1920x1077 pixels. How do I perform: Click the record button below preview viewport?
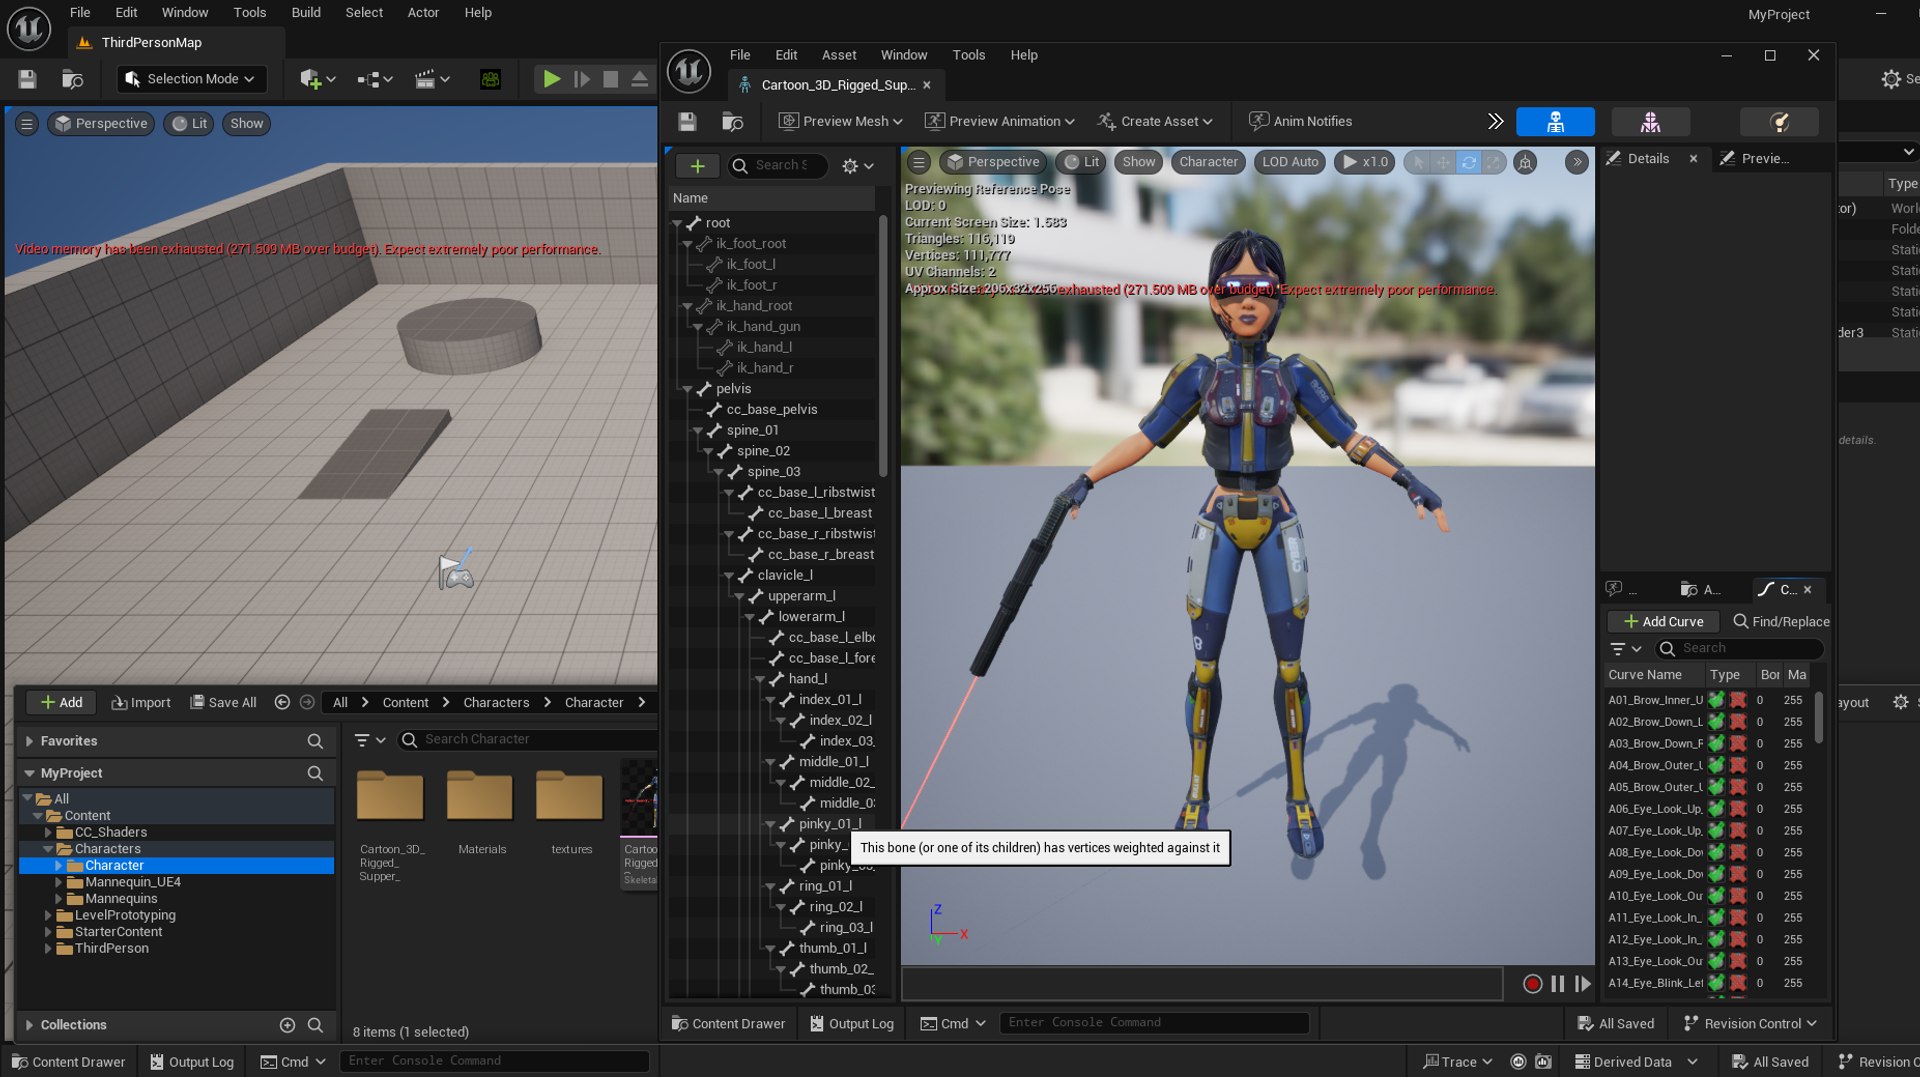1532,984
